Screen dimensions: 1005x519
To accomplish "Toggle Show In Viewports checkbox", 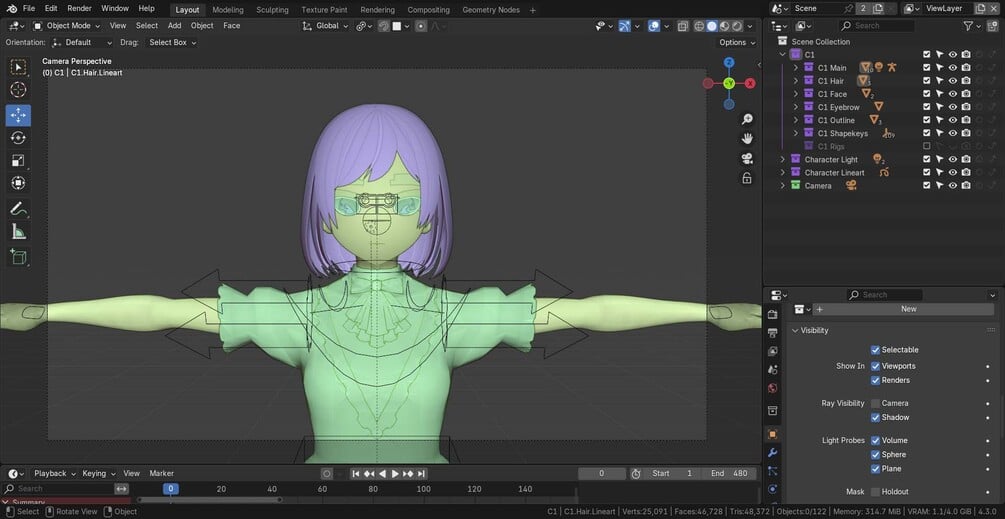I will [875, 366].
